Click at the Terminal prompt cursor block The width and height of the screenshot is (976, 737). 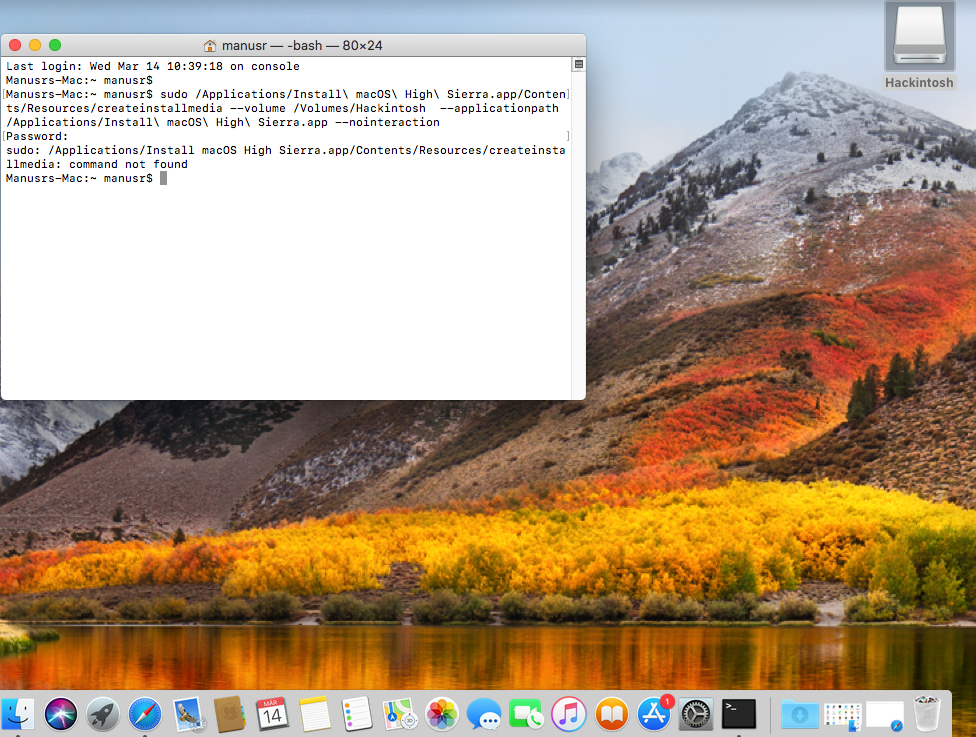click(x=164, y=178)
